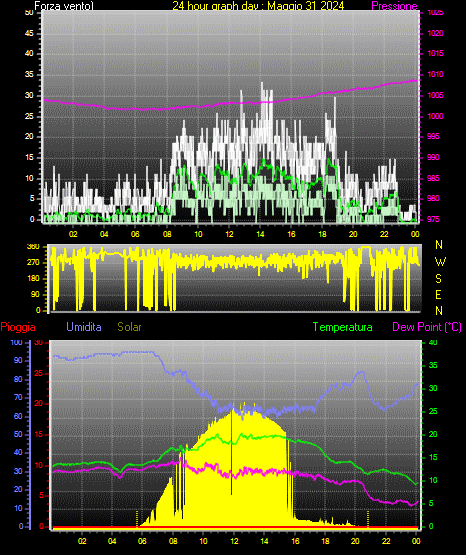This screenshot has width=466, height=555.
Task: Select the Pioggia legend label
Action: tap(18, 327)
